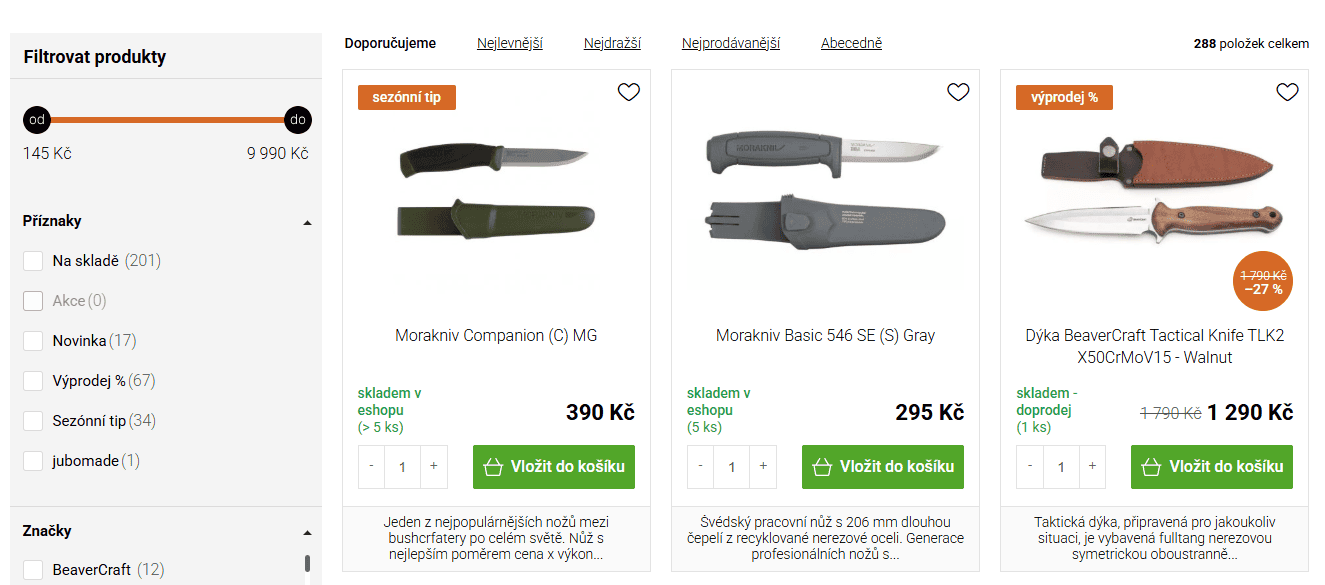1325x585 pixels.
Task: Click the plus icon for BeaverCraft dýka quantity
Action: point(1091,466)
